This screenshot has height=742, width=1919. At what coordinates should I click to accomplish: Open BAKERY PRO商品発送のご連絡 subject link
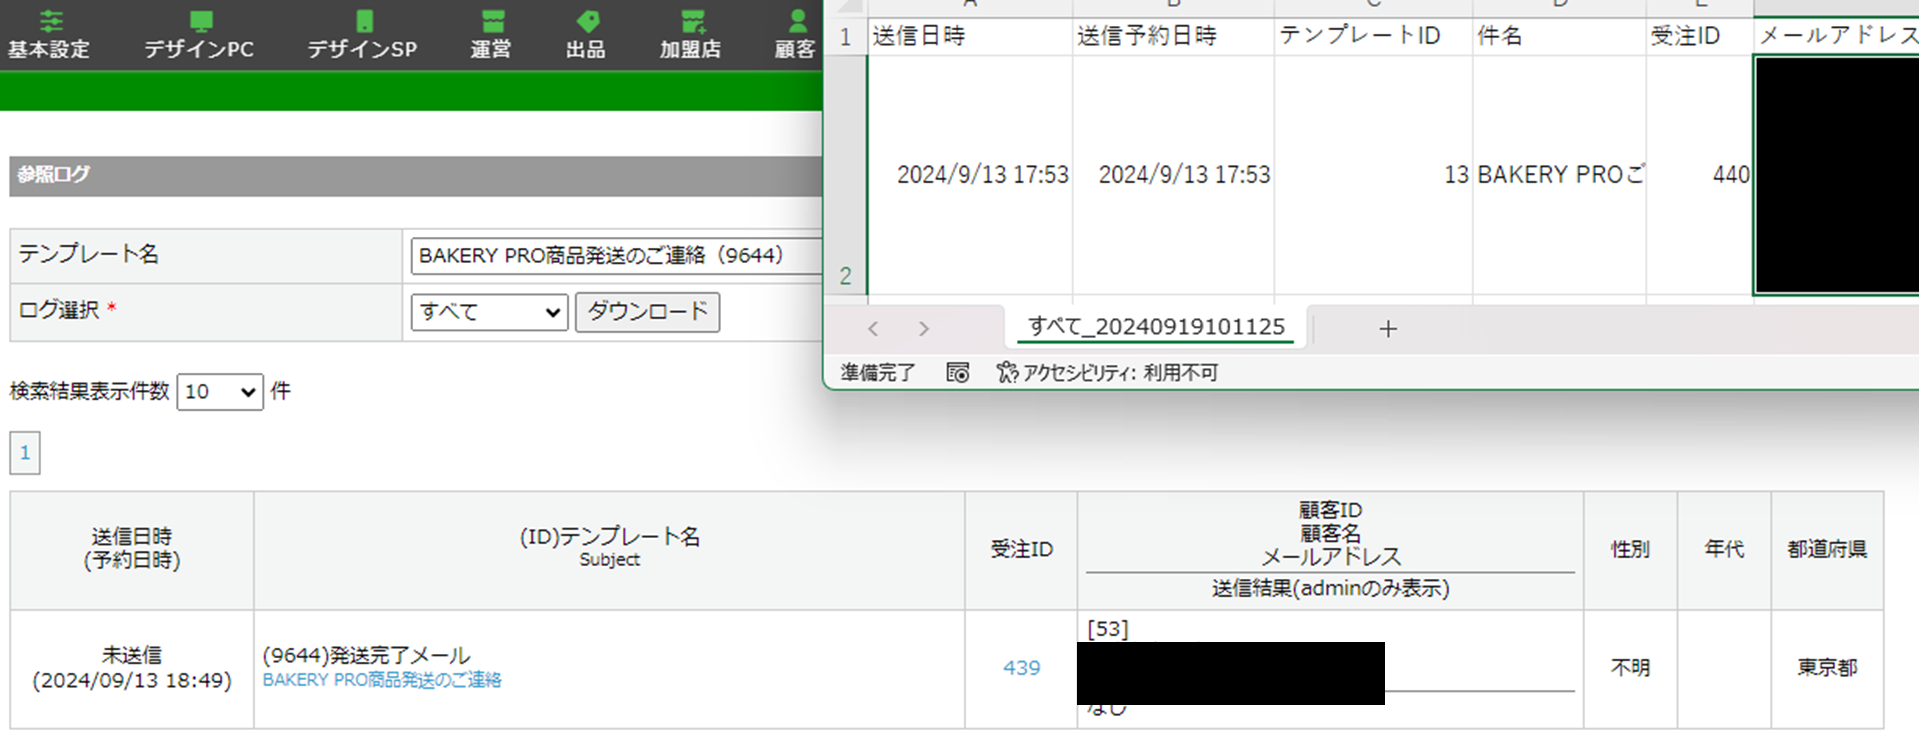(x=382, y=680)
